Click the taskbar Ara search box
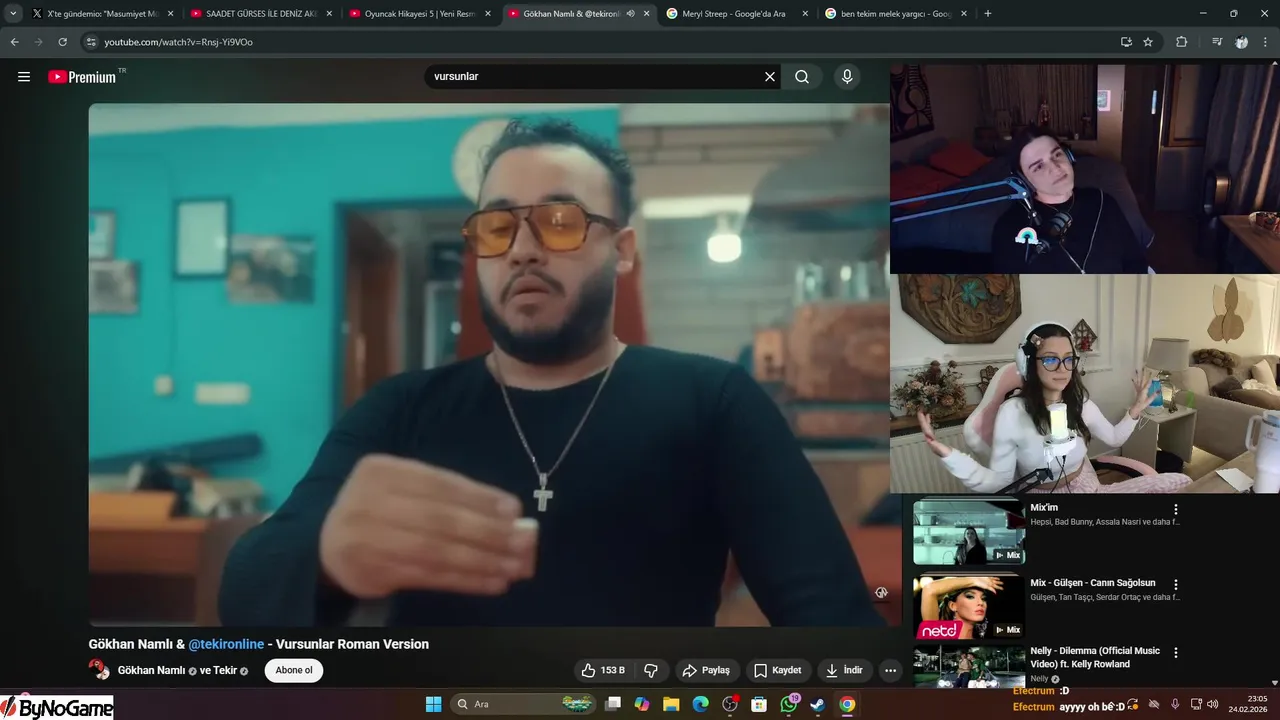 pos(525,704)
